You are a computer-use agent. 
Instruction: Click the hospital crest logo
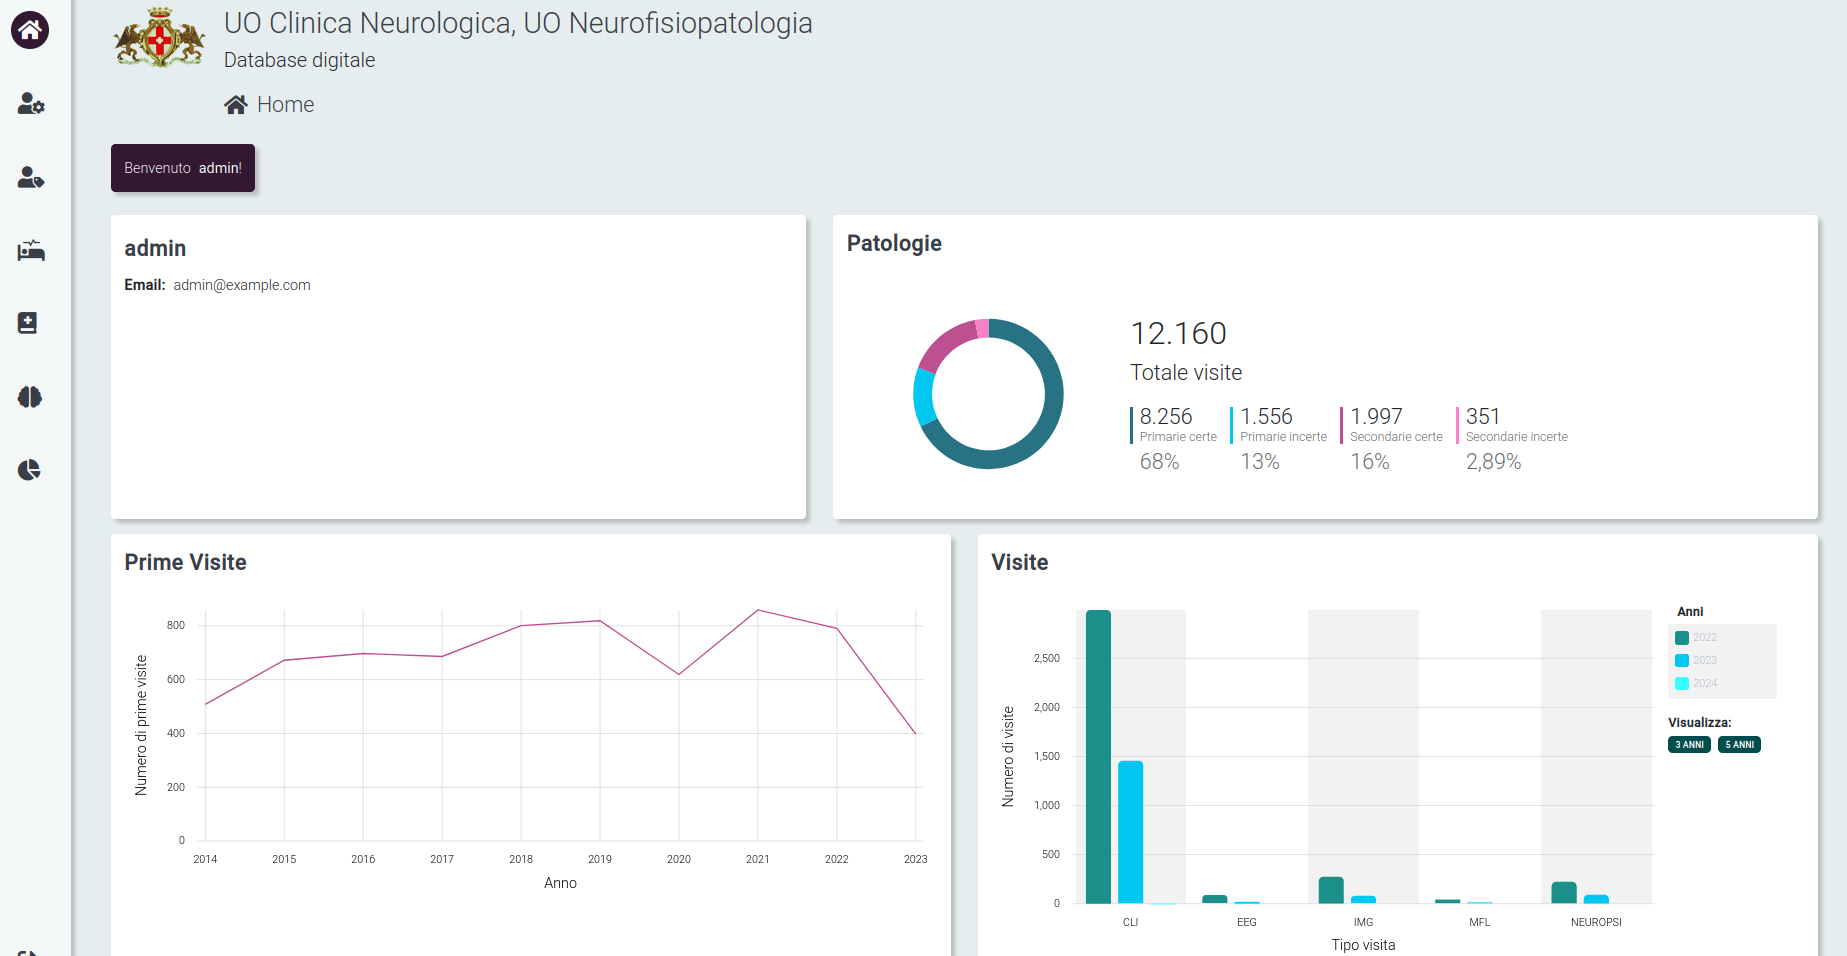click(x=160, y=38)
